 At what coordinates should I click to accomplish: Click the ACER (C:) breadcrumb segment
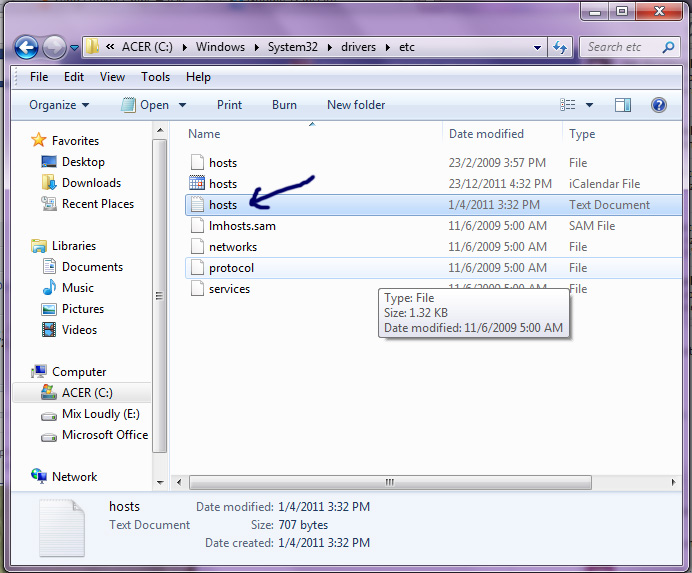147,47
